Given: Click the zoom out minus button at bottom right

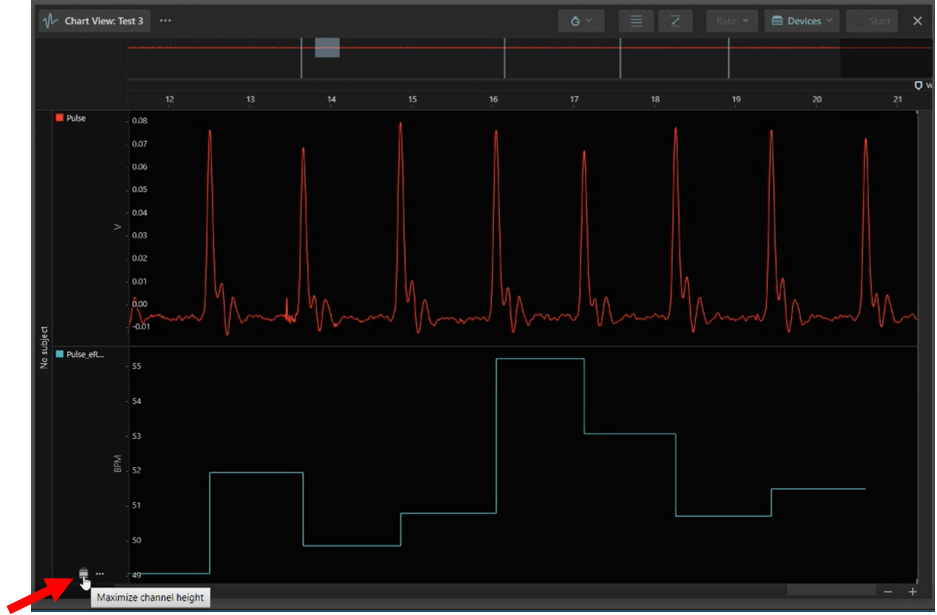Looking at the screenshot, I should [x=887, y=591].
